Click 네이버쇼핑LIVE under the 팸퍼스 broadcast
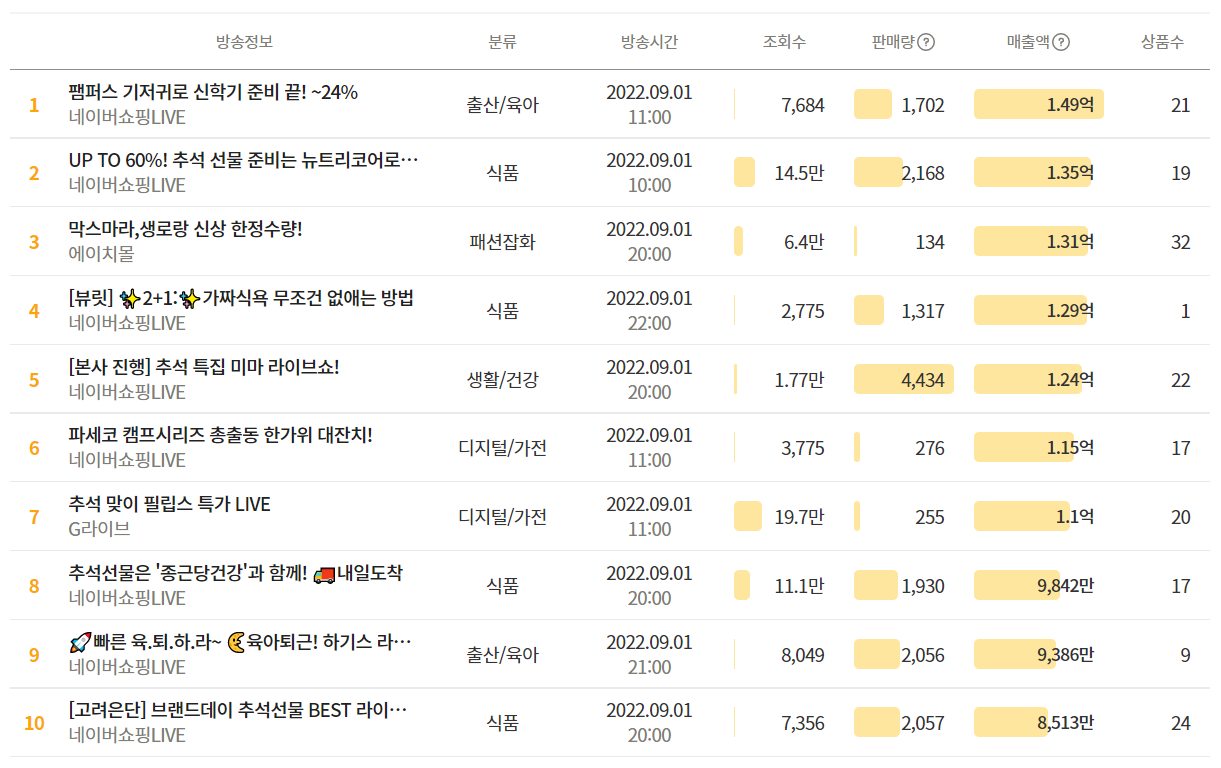This screenshot has height=768, width=1221. point(127,117)
